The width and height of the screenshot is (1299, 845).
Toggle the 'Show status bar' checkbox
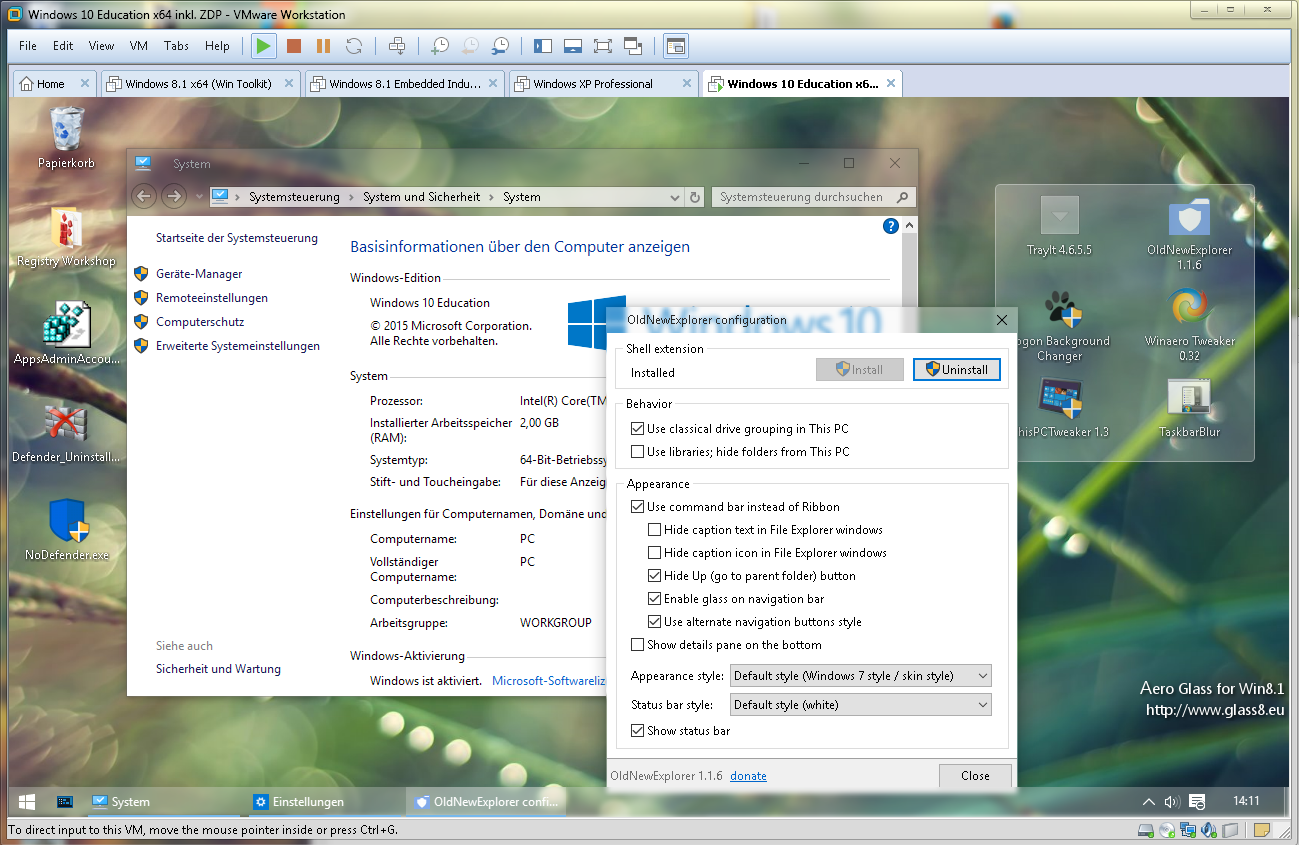[638, 731]
